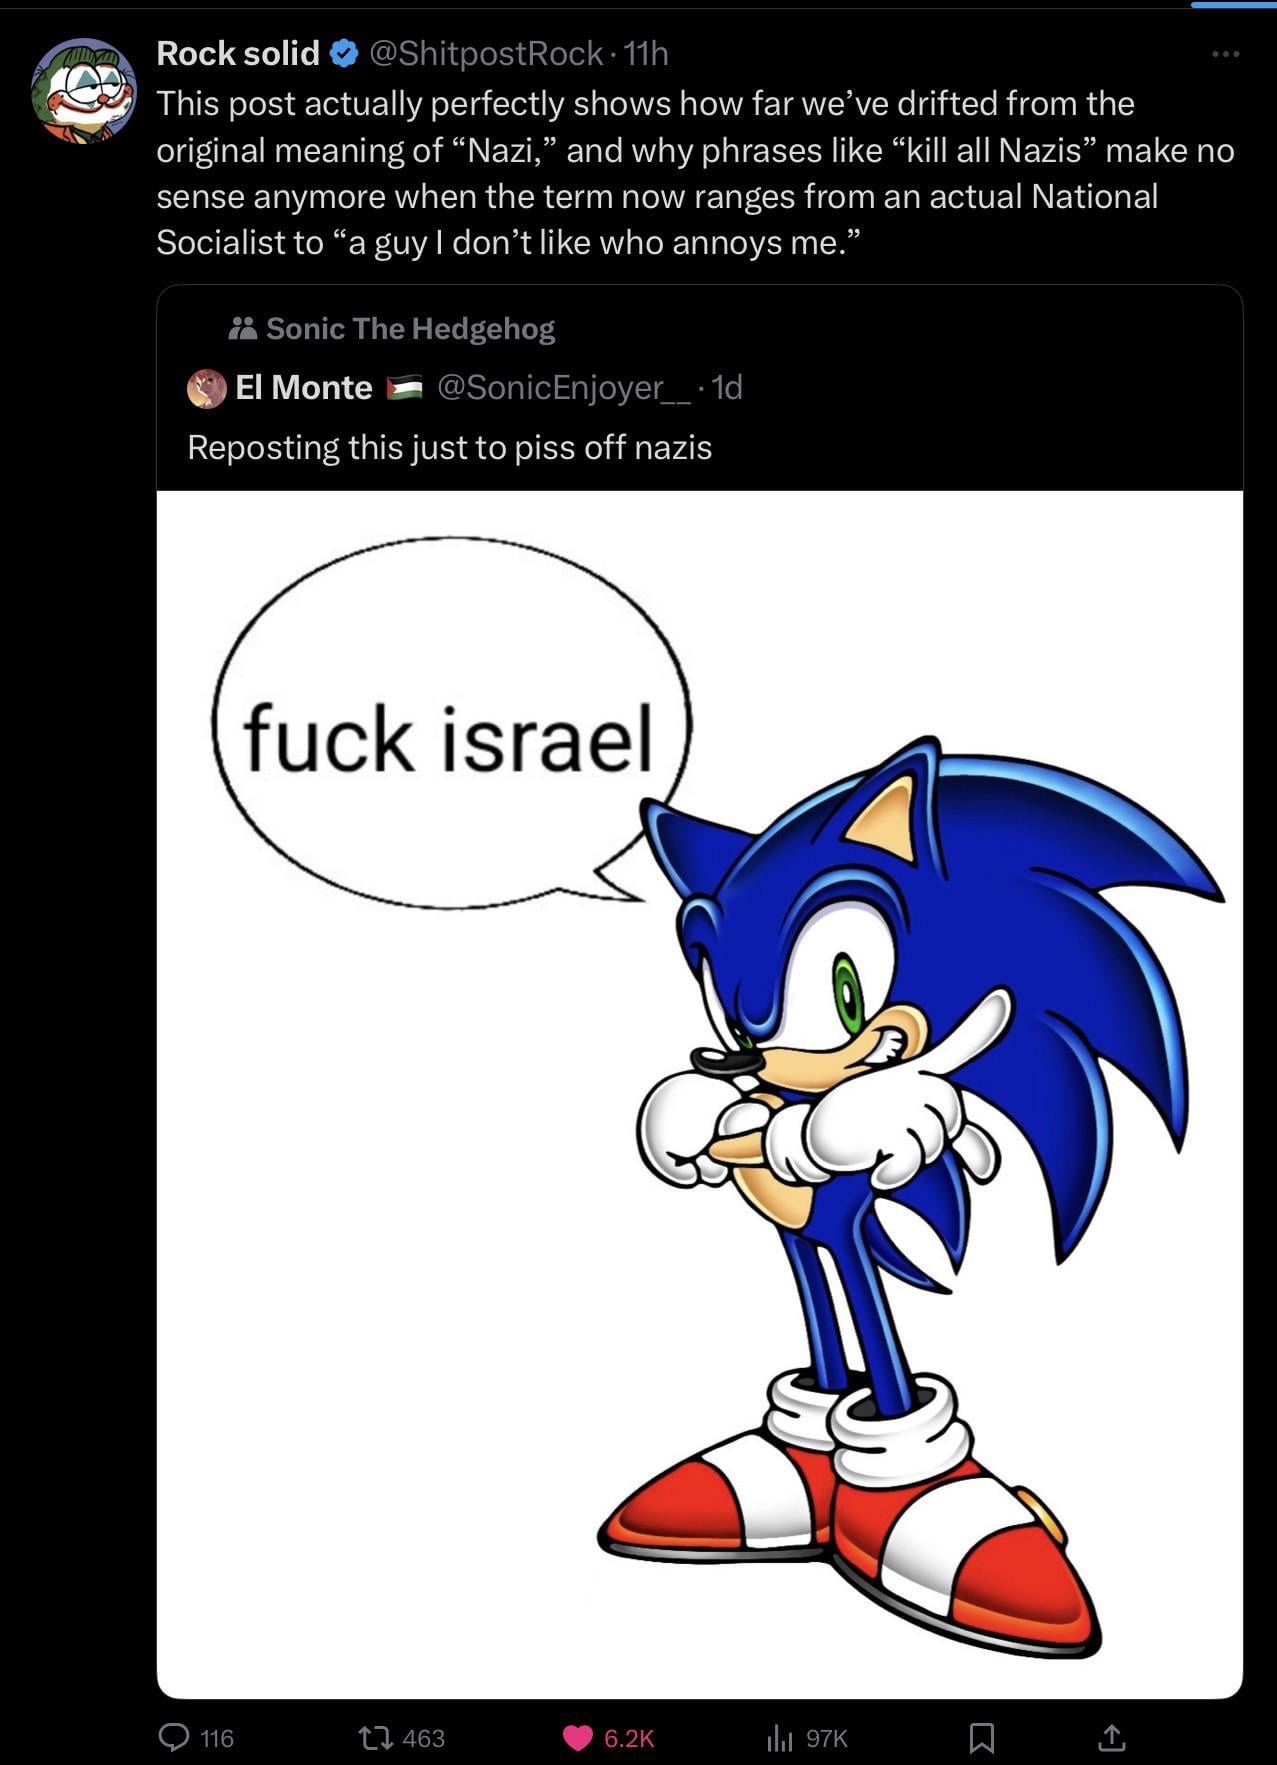Open the 11h timestamp
This screenshot has width=1277, height=1765.
(646, 54)
